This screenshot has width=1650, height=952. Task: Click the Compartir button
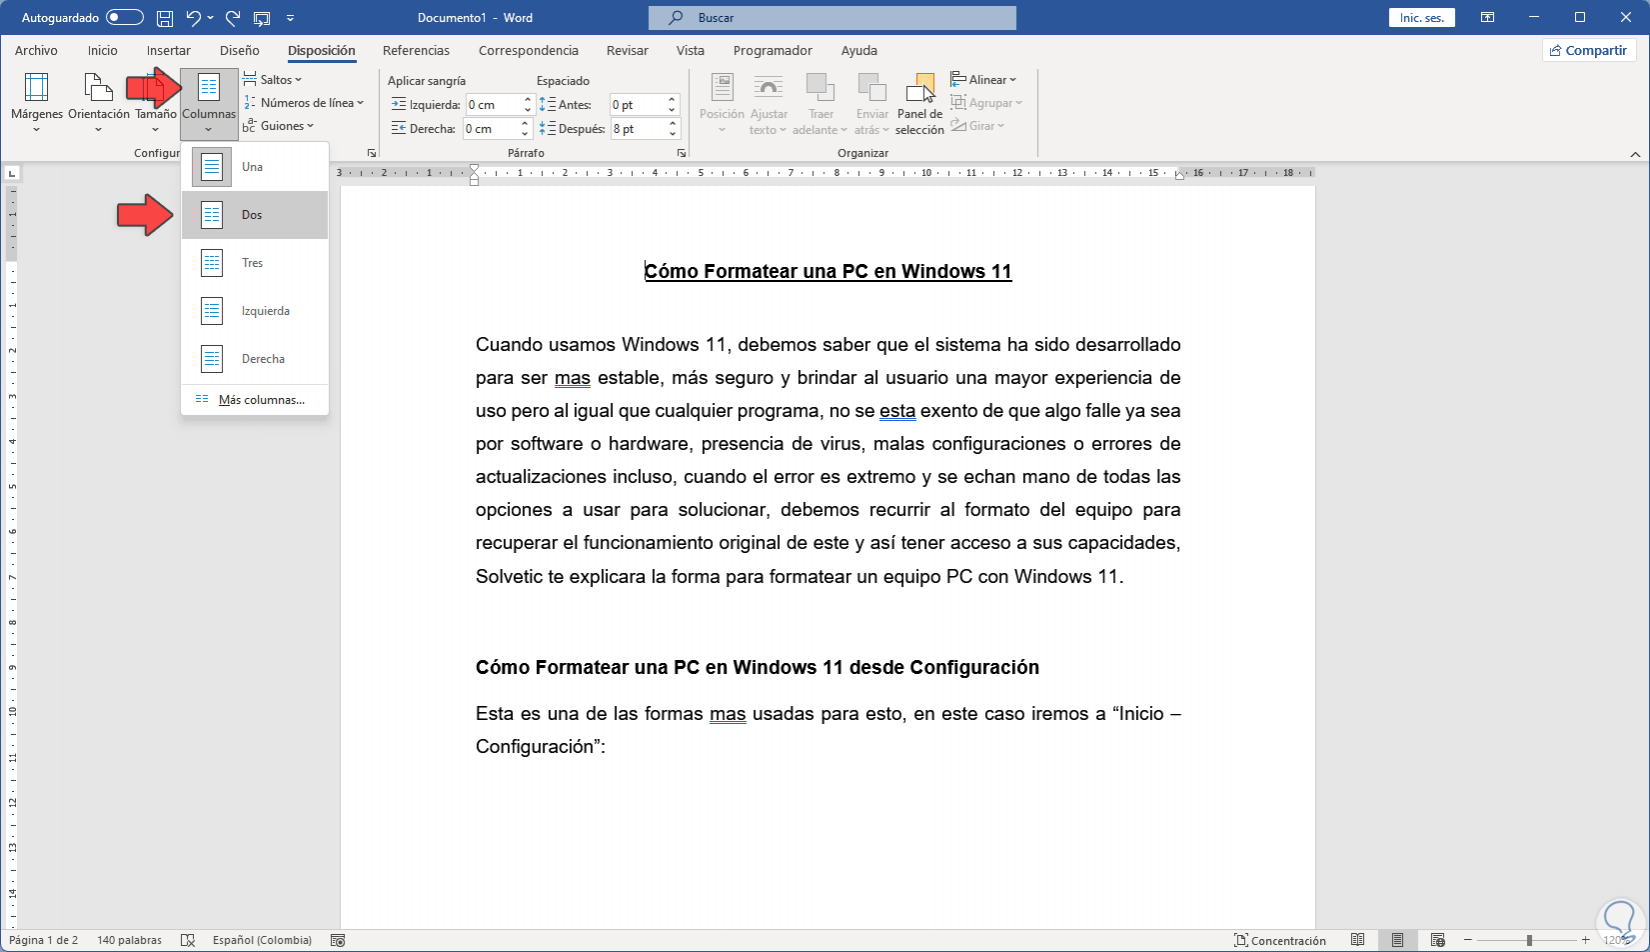pyautogui.click(x=1589, y=50)
